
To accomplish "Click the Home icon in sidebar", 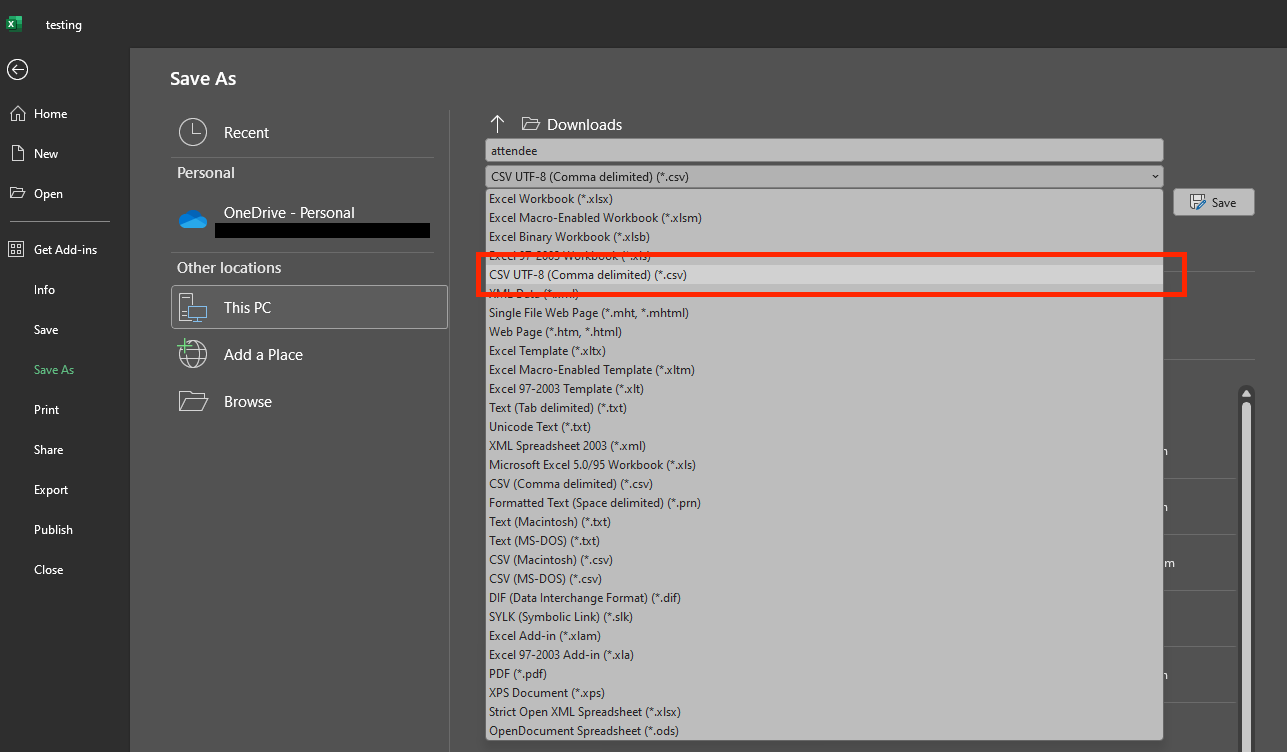I will [17, 114].
